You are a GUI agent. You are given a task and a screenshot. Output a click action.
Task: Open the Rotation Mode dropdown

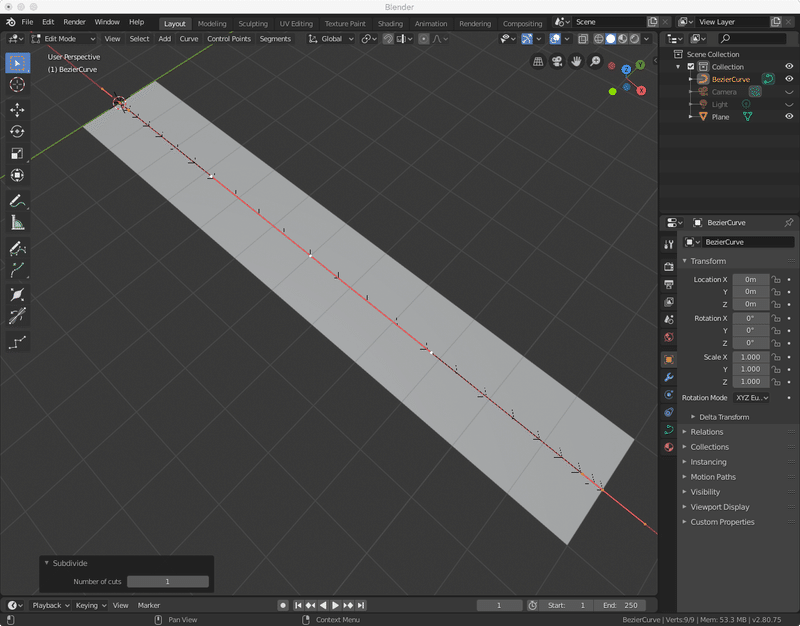coord(752,398)
